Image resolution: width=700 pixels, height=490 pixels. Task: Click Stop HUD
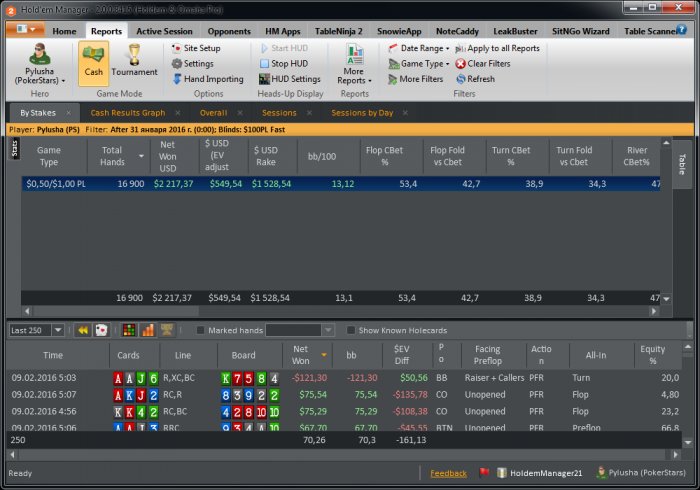point(284,64)
